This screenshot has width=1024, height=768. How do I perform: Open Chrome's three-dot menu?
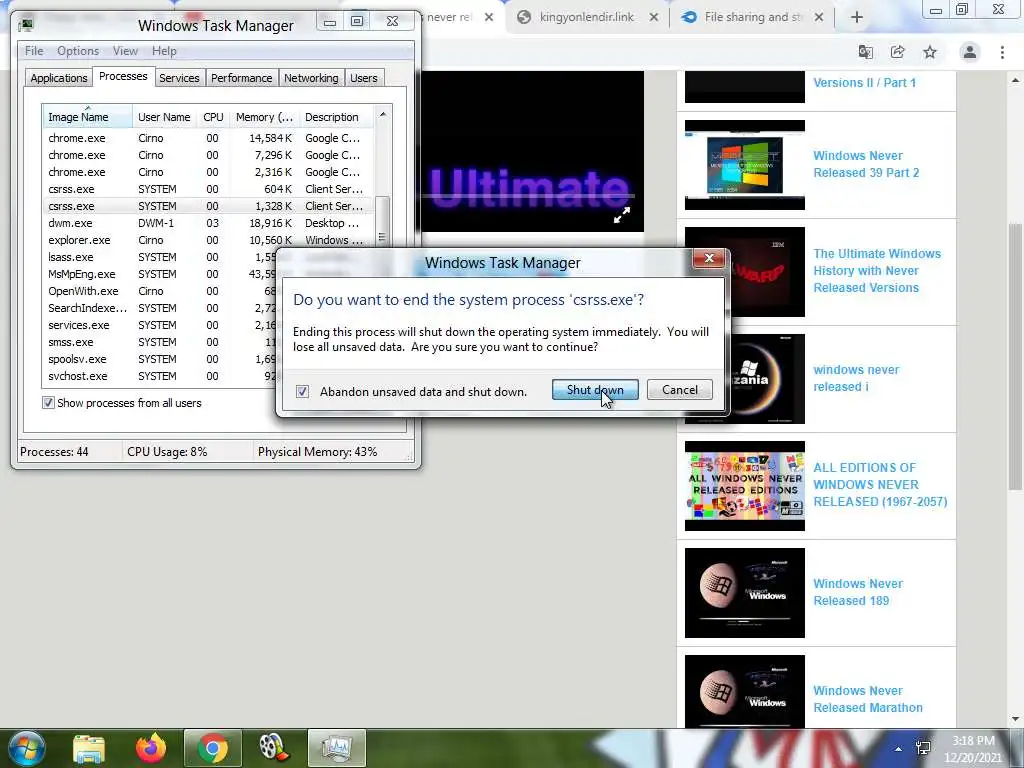[x=1002, y=52]
